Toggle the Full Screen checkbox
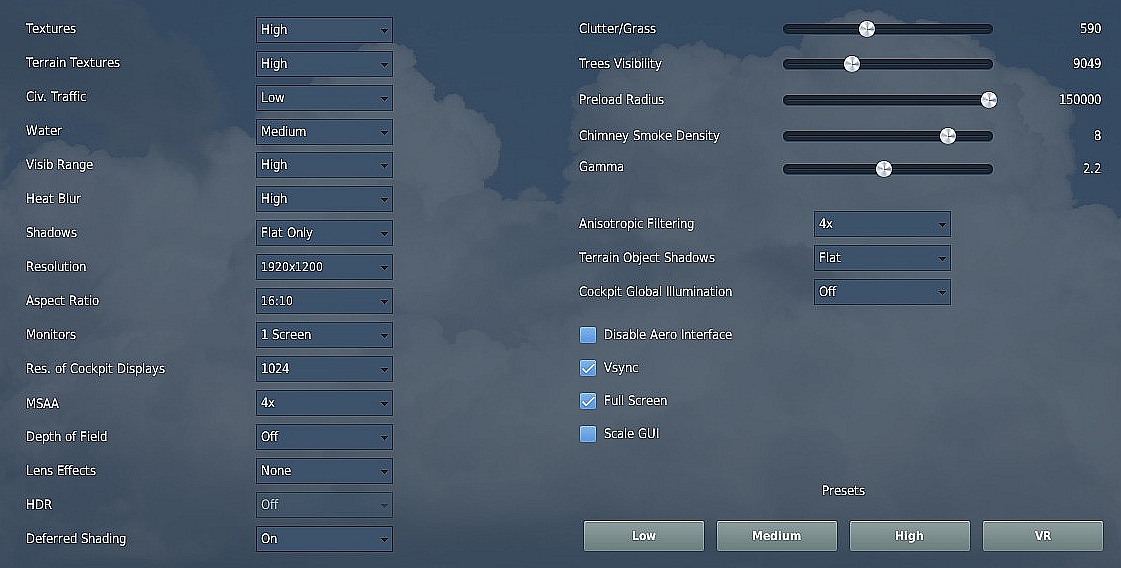The height and width of the screenshot is (568, 1121). (588, 401)
